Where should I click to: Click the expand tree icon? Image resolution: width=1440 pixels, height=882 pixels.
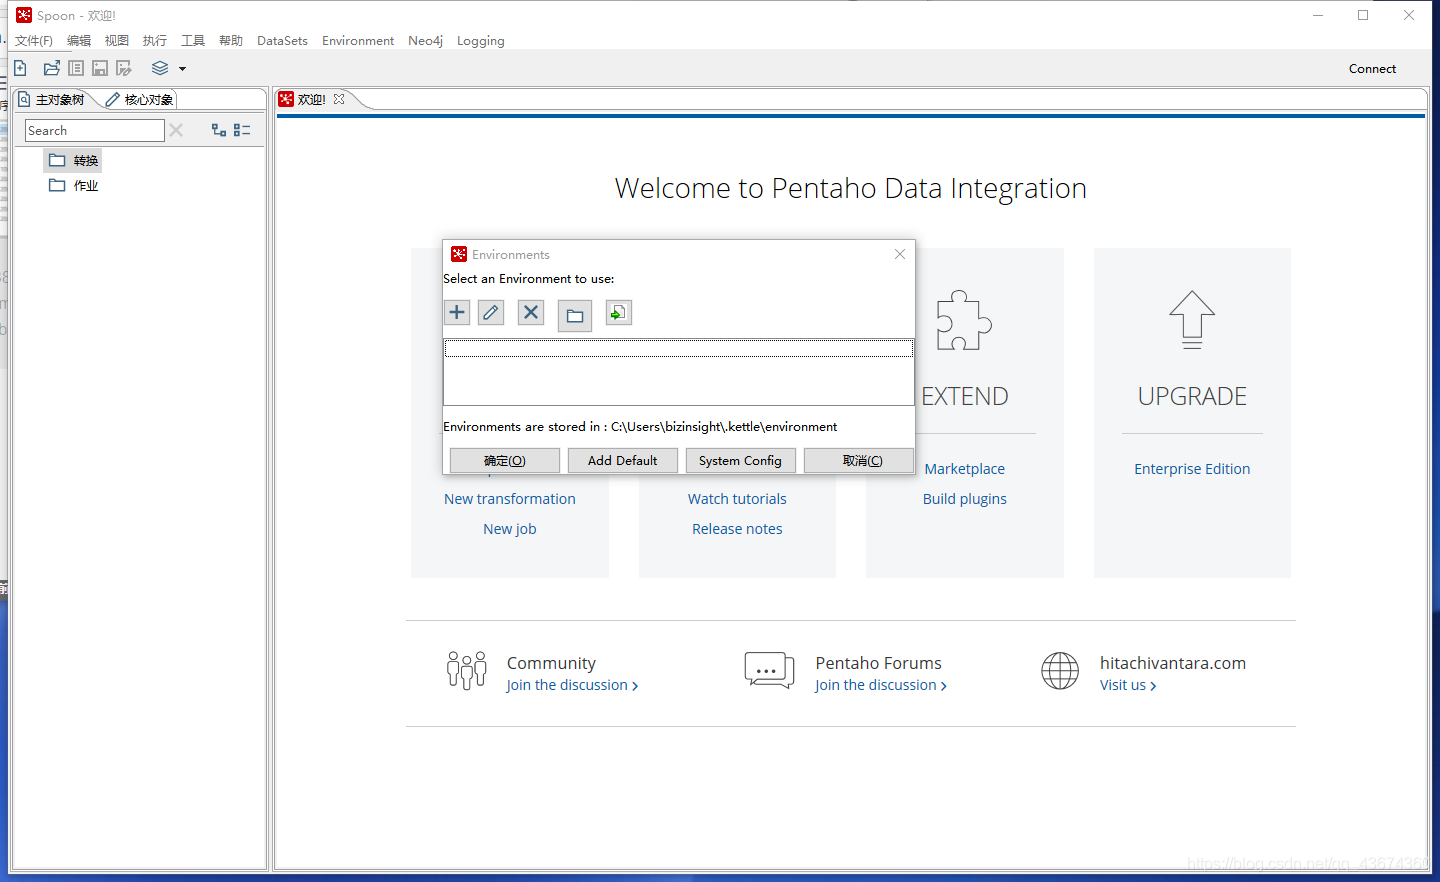coord(219,130)
